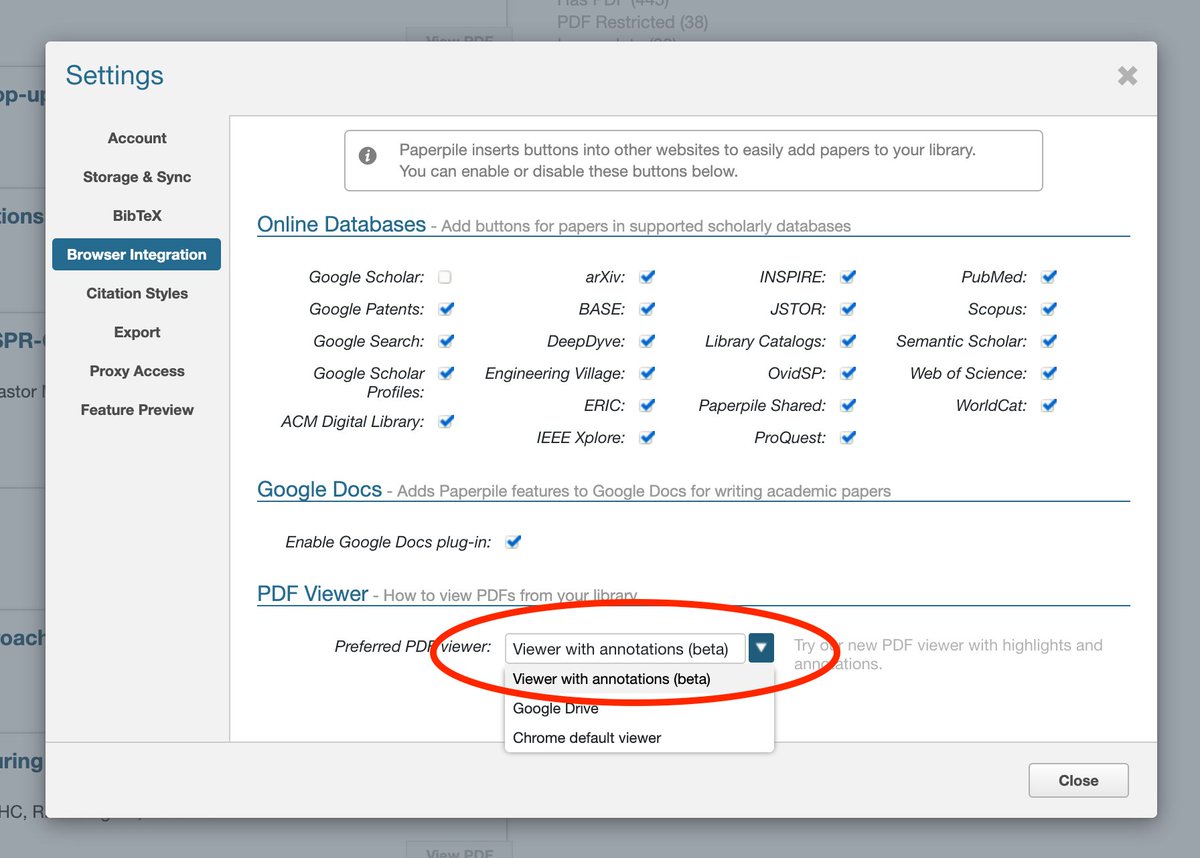The height and width of the screenshot is (858, 1200).
Task: Enable the Google Scholar checkbox
Action: (x=445, y=277)
